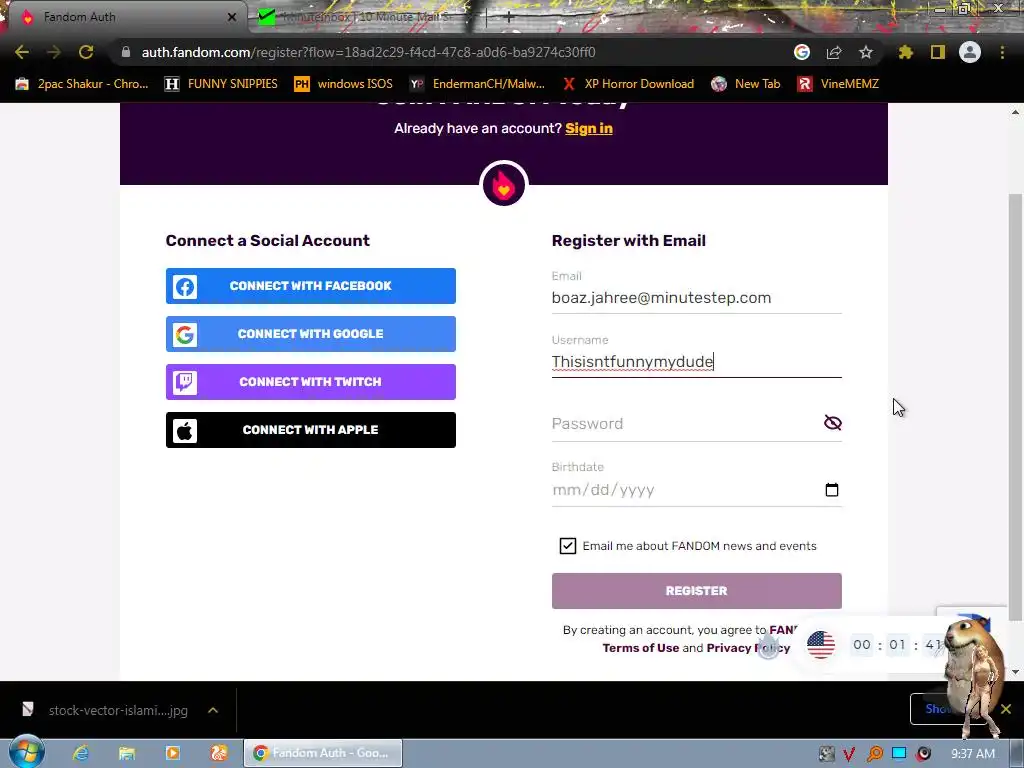Launch Internet Explorer from the taskbar
The height and width of the screenshot is (768, 1024).
[x=81, y=753]
